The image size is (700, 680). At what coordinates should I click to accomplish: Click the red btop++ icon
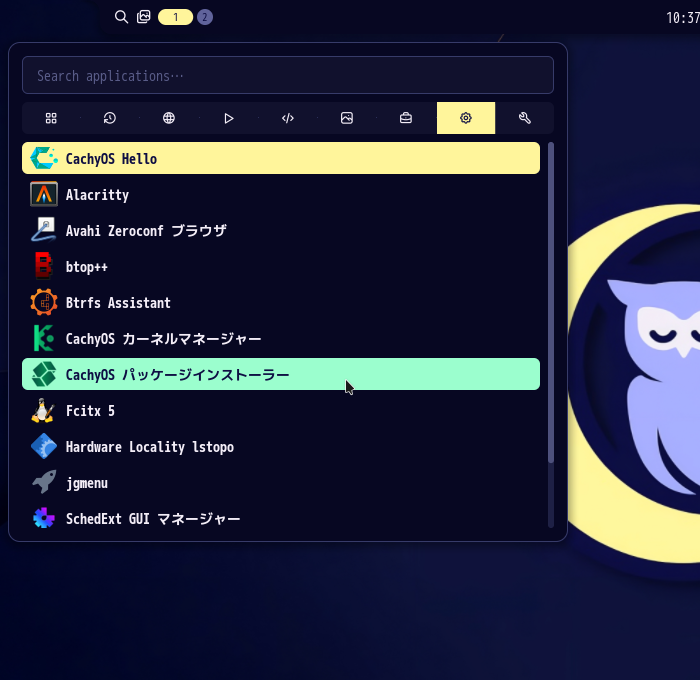pos(44,266)
